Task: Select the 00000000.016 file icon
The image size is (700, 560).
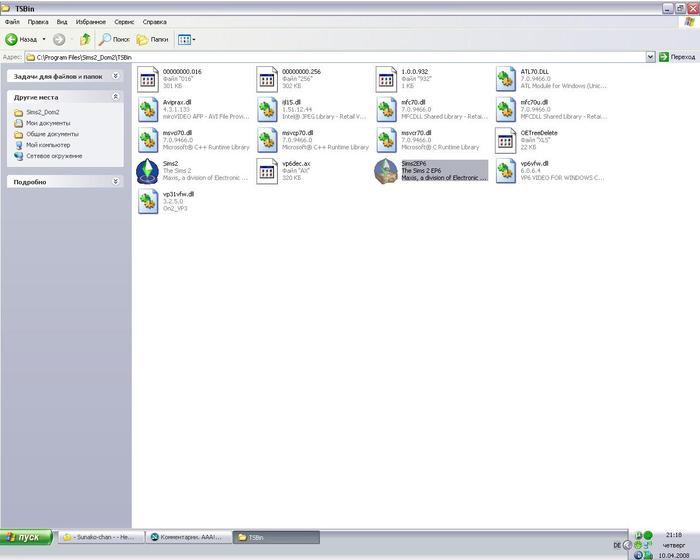Action: 148,79
